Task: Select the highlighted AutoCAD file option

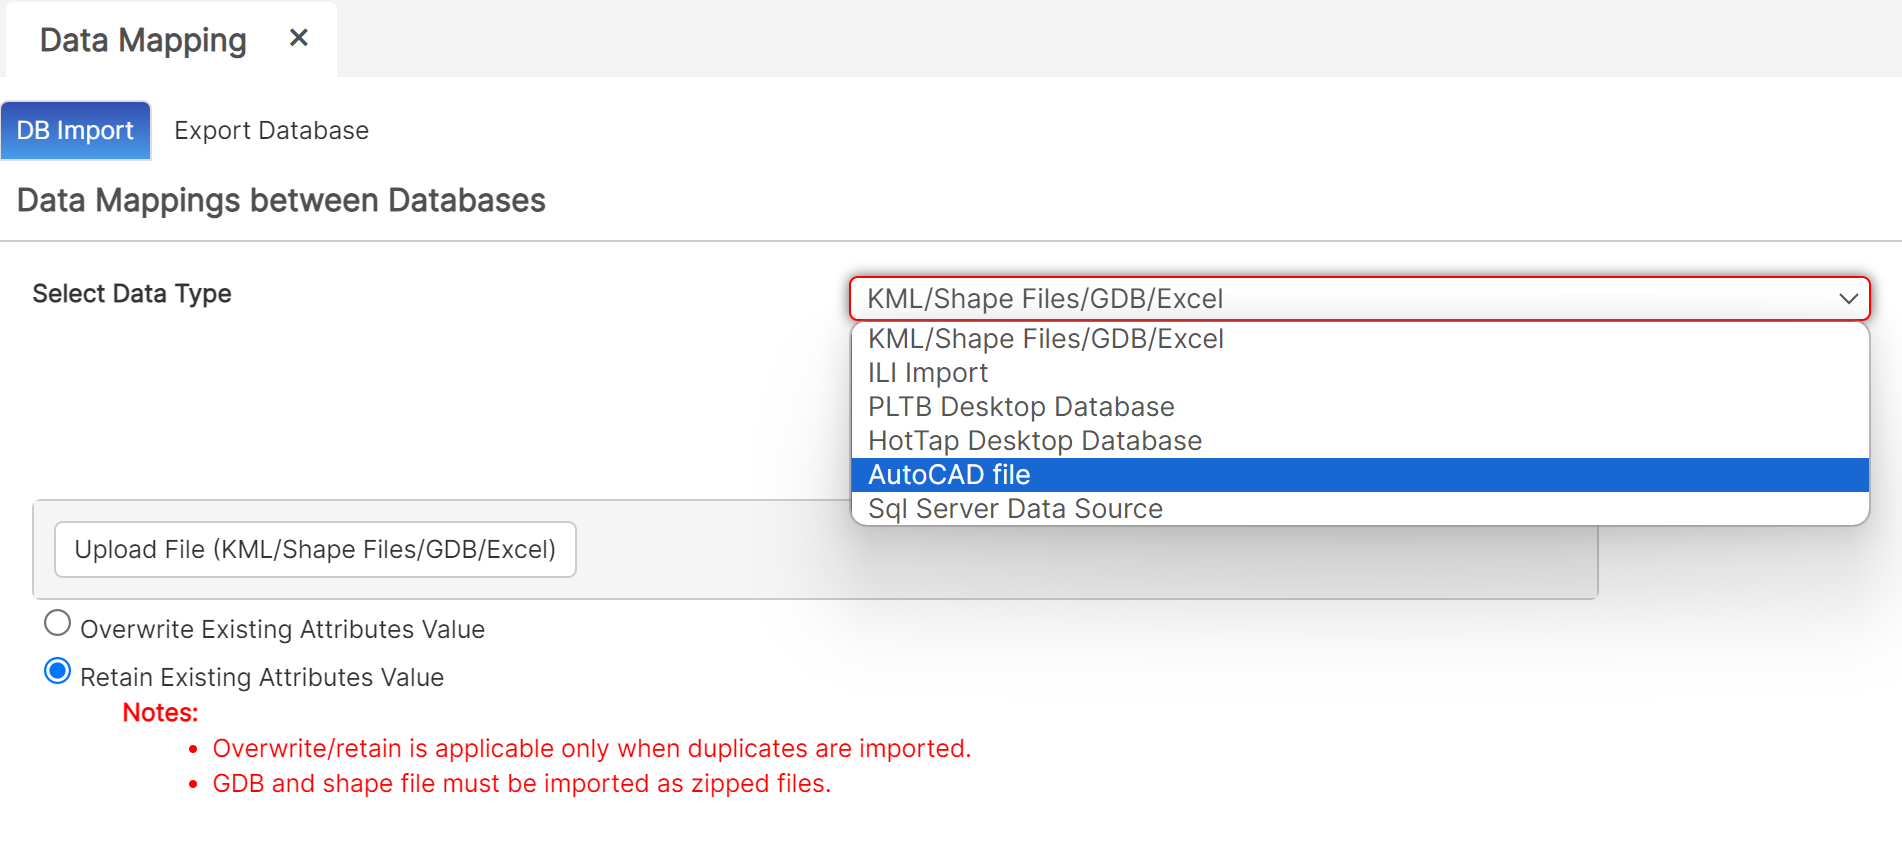Action: pyautogui.click(x=948, y=475)
